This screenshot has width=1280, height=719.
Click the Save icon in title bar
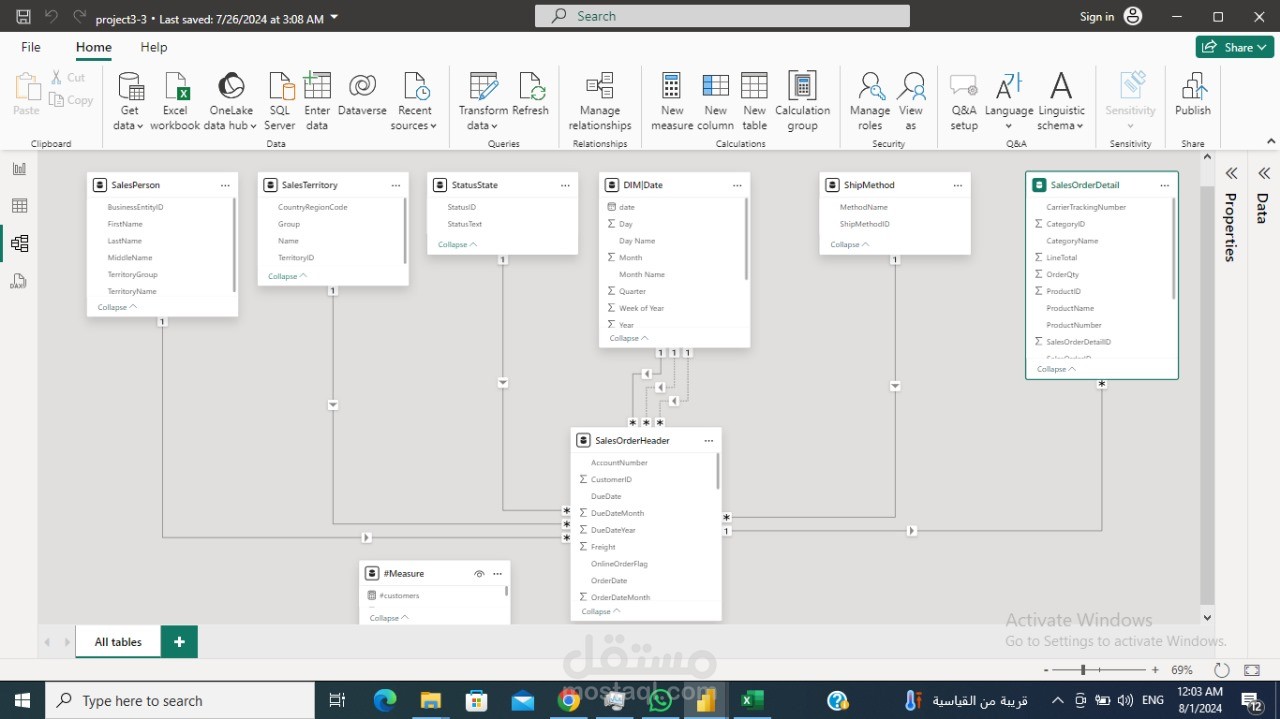pyautogui.click(x=23, y=17)
